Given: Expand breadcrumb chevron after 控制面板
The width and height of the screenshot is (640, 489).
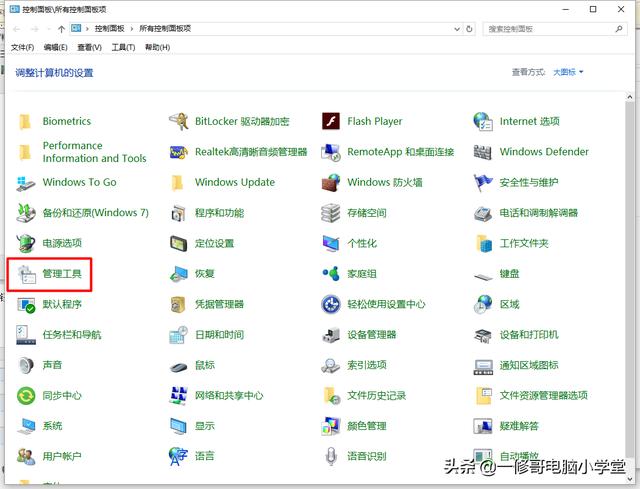Looking at the screenshot, I should 132,29.
